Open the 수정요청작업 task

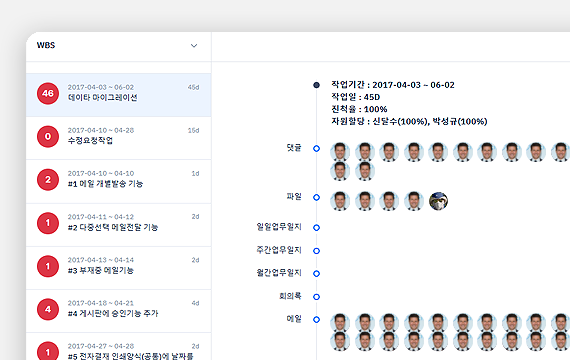pos(119,138)
